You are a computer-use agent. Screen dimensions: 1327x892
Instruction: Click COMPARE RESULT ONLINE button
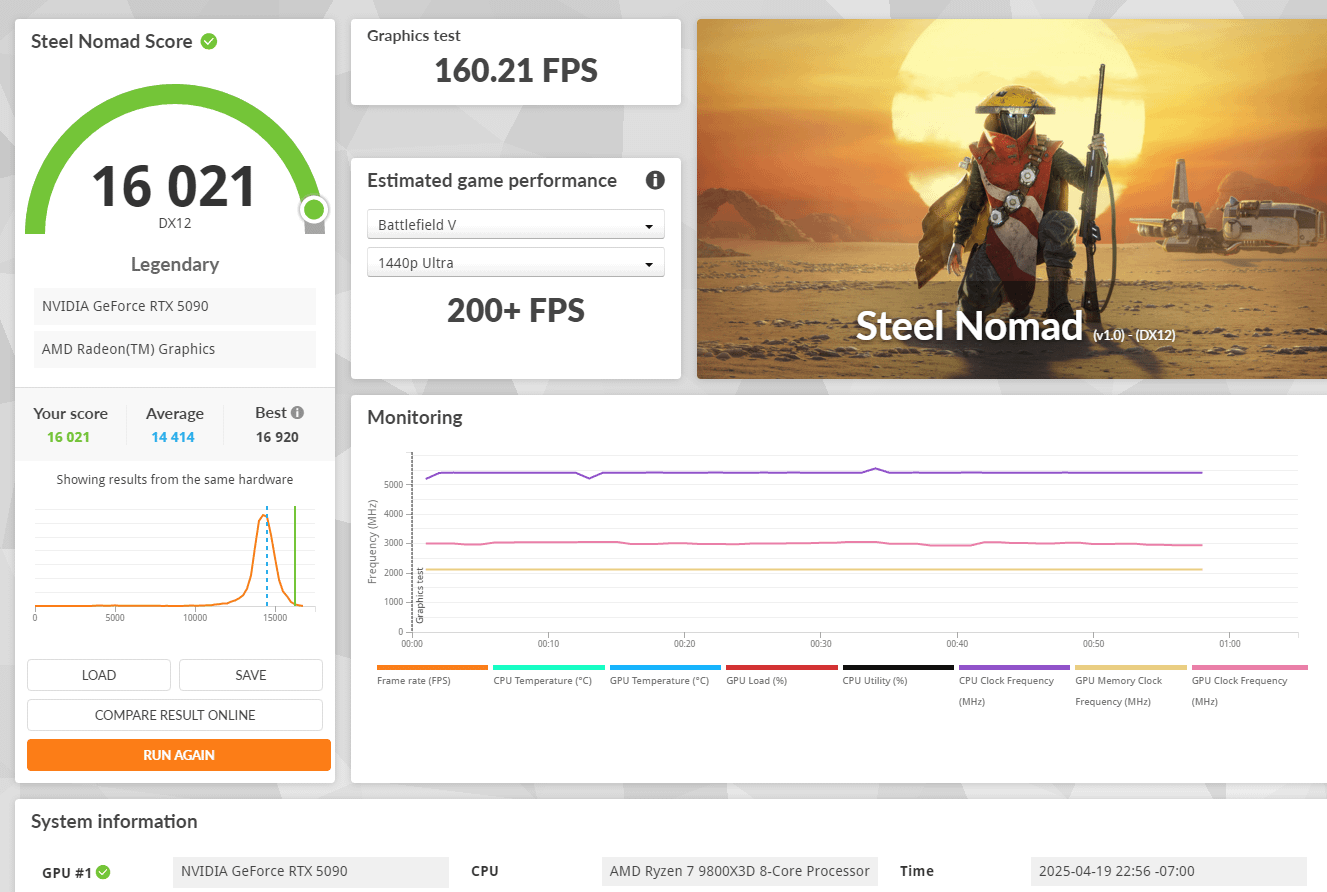click(x=175, y=715)
